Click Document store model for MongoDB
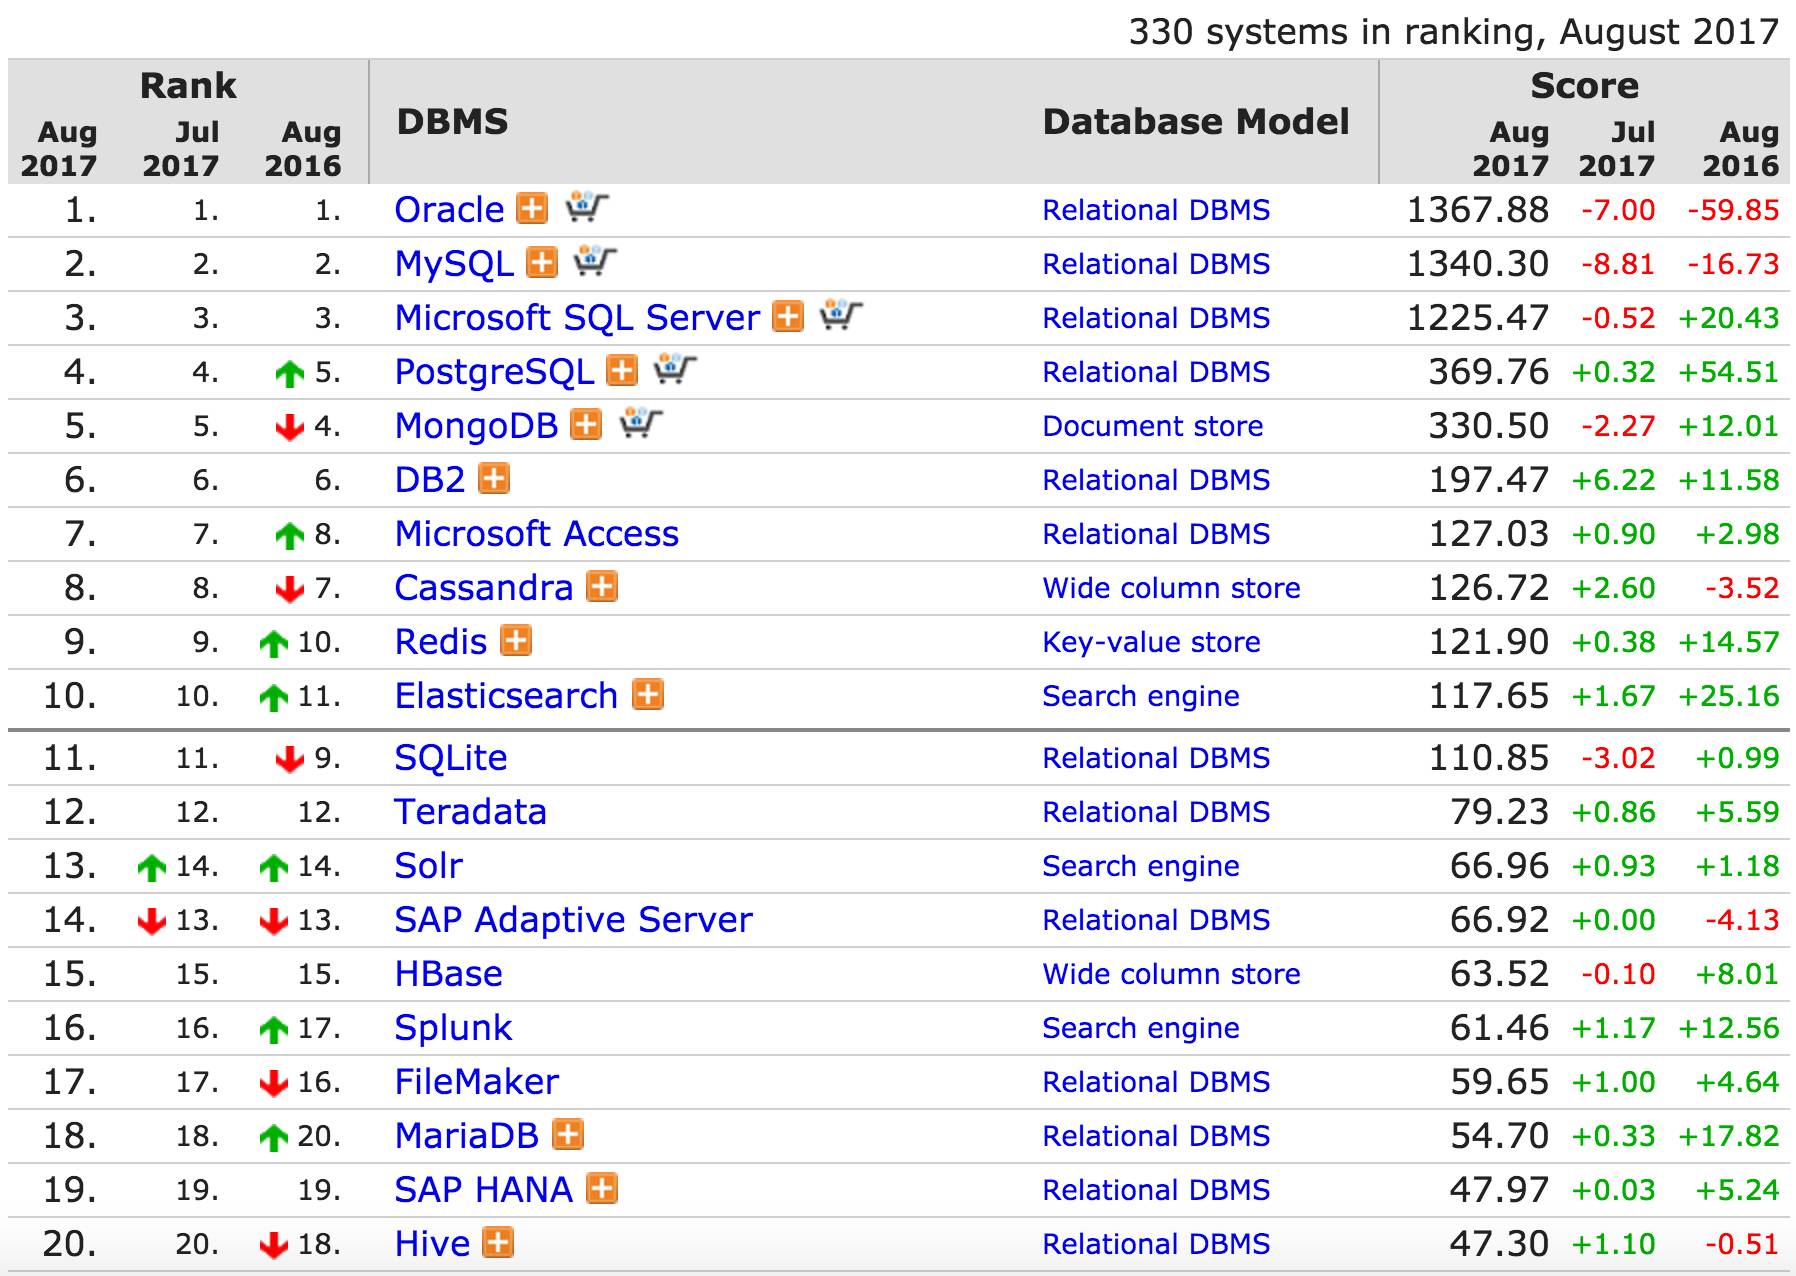1796x1276 pixels. tap(1153, 426)
